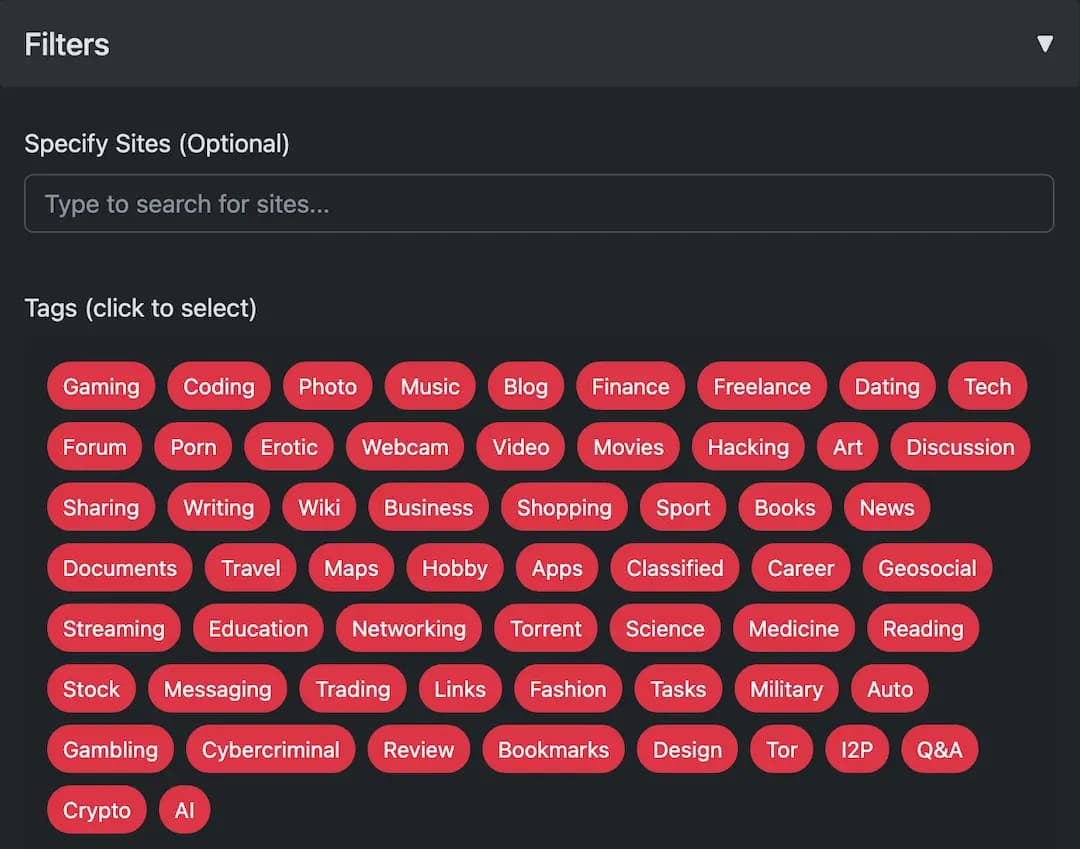
Task: Click the Tor tag pill
Action: [x=782, y=750]
